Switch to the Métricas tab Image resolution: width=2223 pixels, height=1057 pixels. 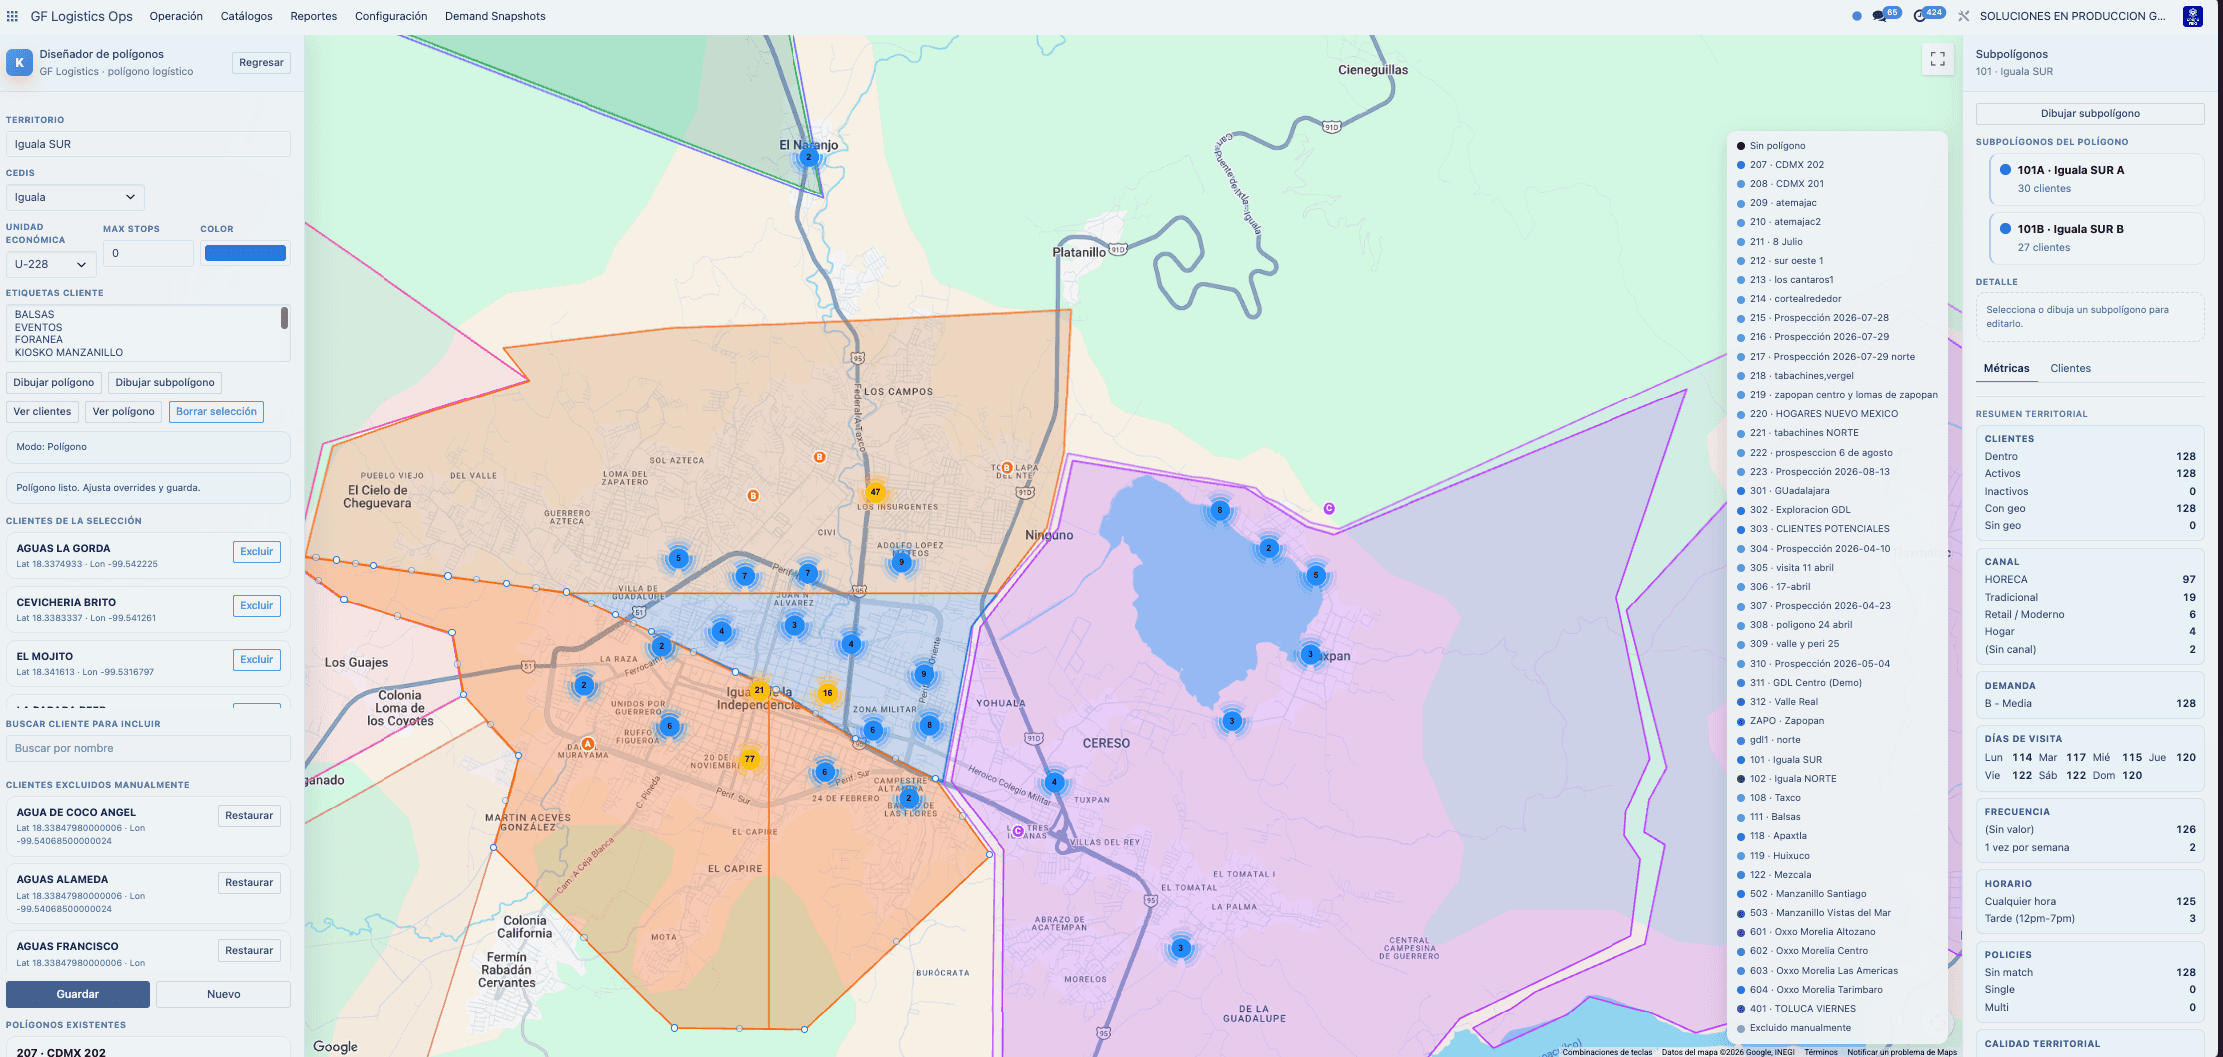(2006, 368)
